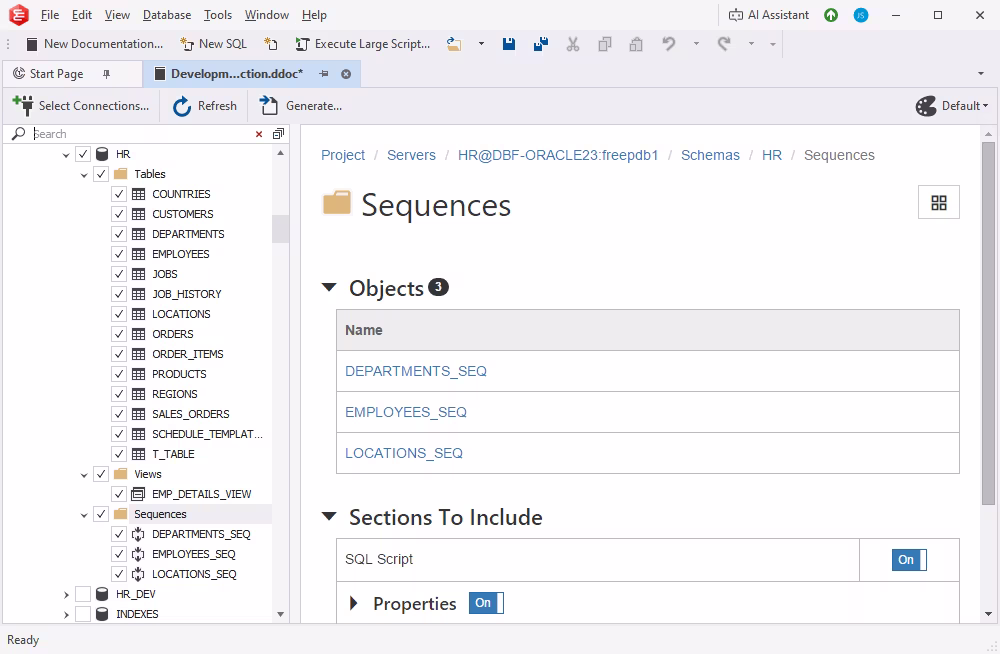The width and height of the screenshot is (1000, 654).
Task: Click the Cut scissors icon
Action: point(573,44)
